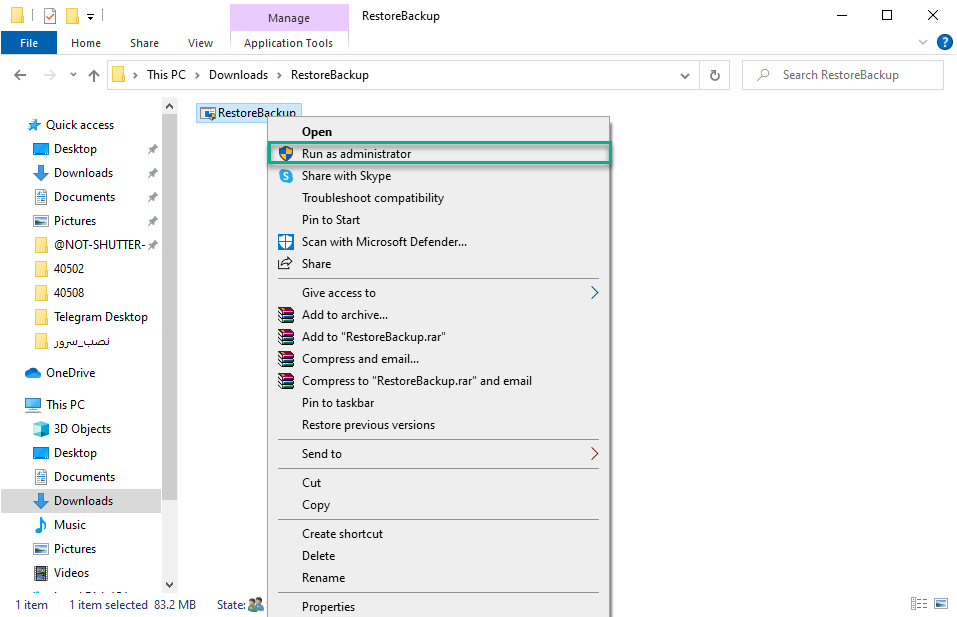Select Compress to "RestoreBackup.rar" and email
The width and height of the screenshot is (957, 617).
click(439, 381)
